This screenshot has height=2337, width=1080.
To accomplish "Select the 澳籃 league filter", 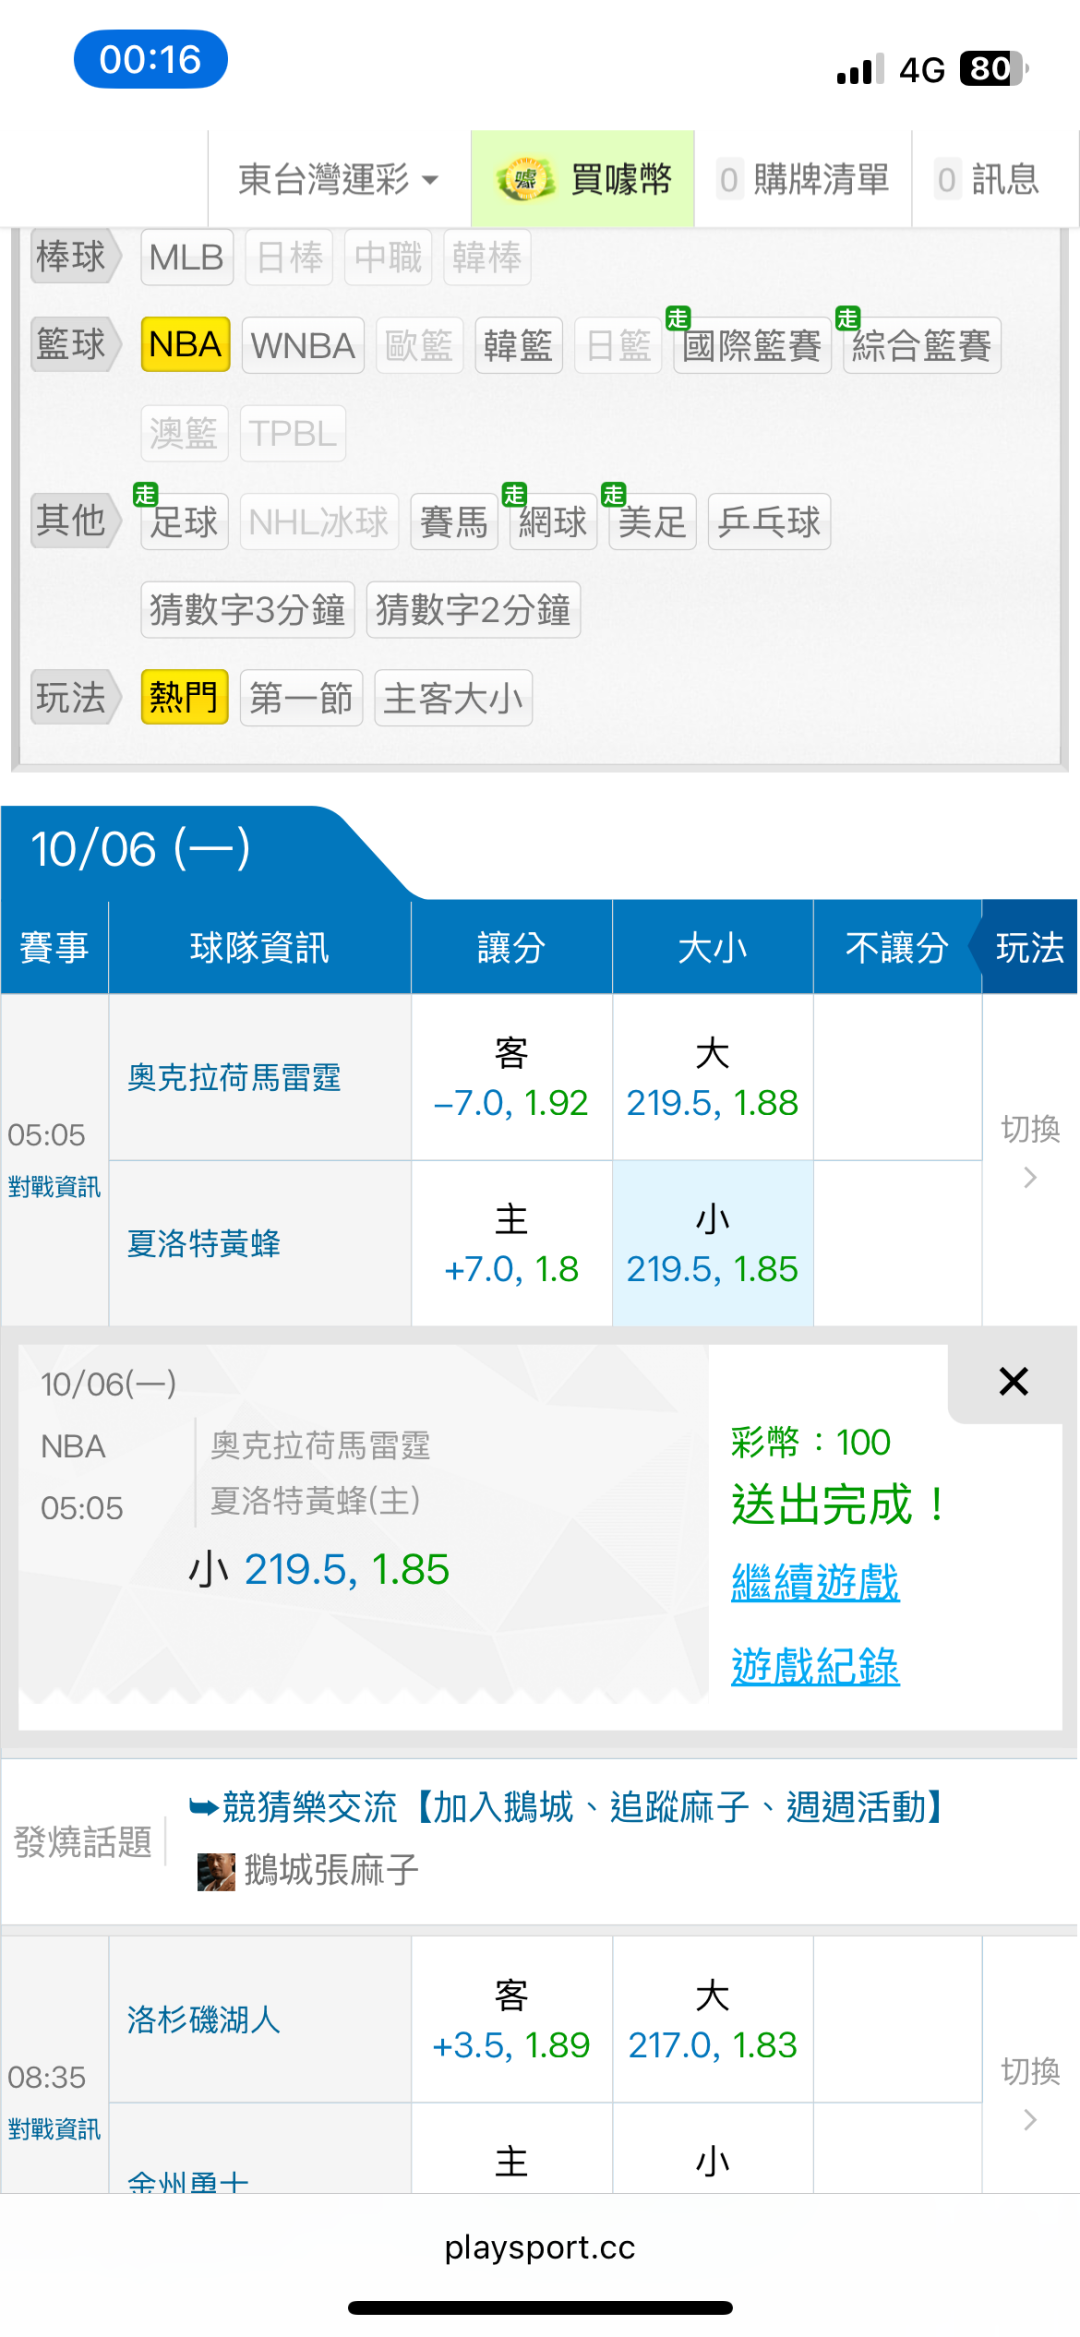I will click(184, 433).
